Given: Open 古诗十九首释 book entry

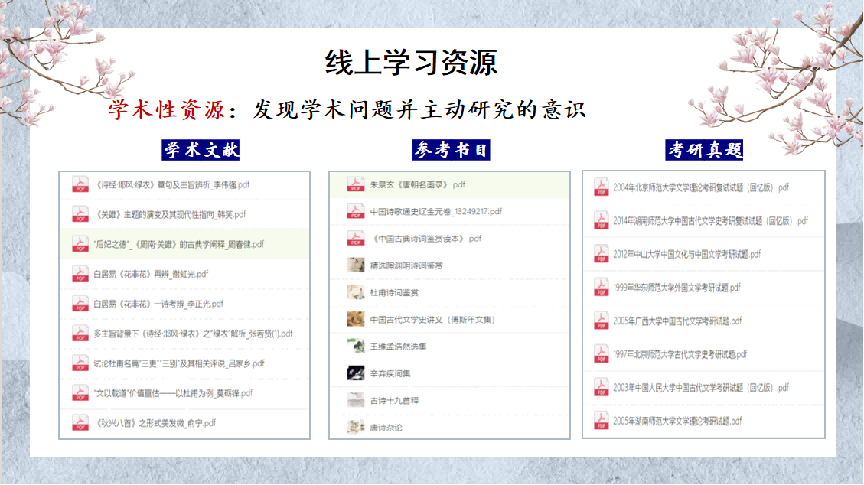Looking at the screenshot, I should (394, 399).
